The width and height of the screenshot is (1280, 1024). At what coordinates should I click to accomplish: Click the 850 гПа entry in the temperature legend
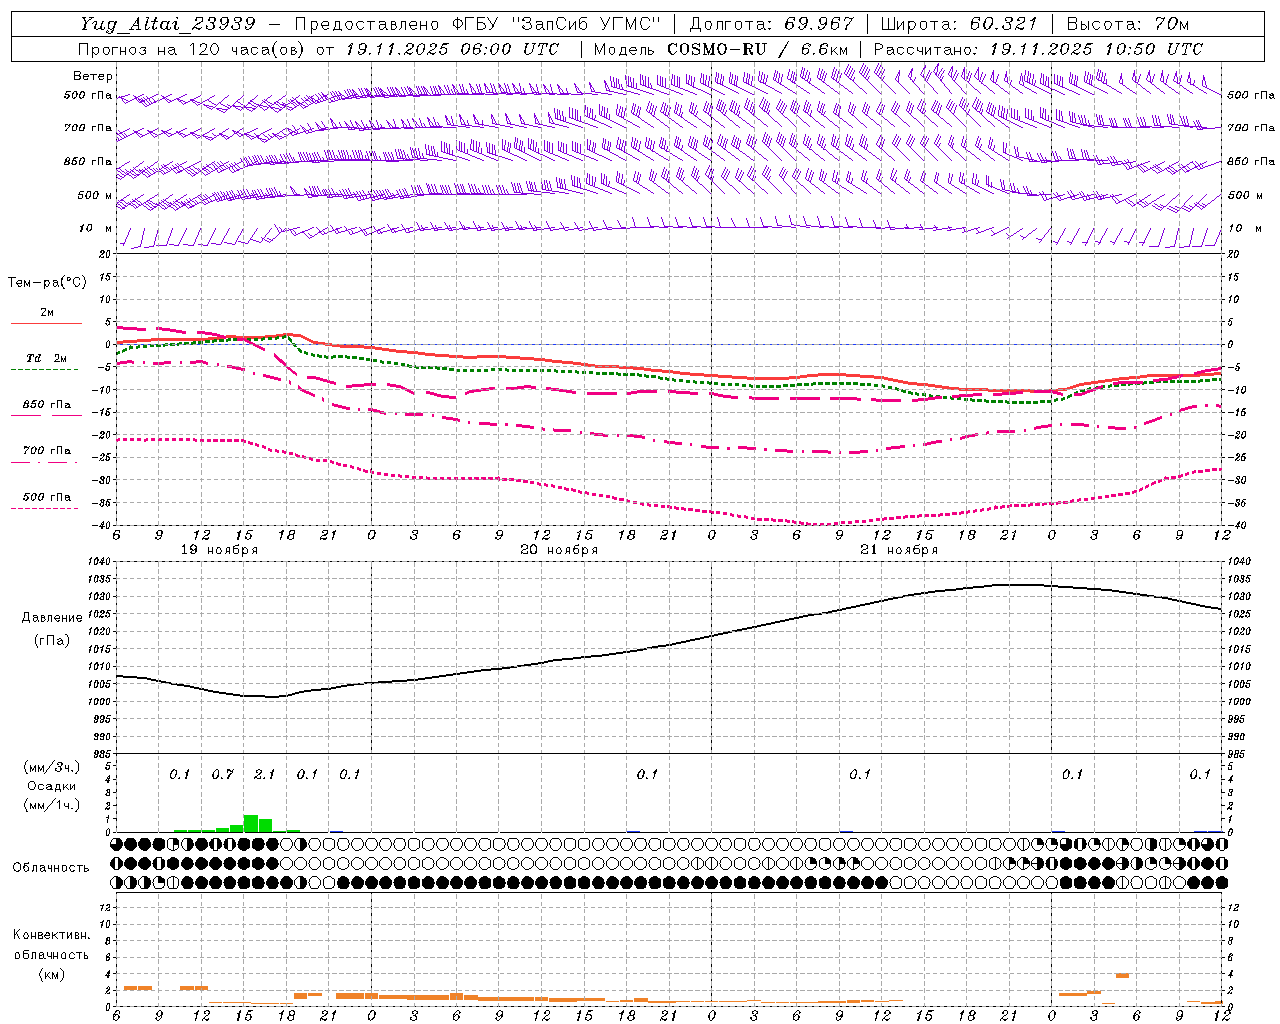(46, 408)
